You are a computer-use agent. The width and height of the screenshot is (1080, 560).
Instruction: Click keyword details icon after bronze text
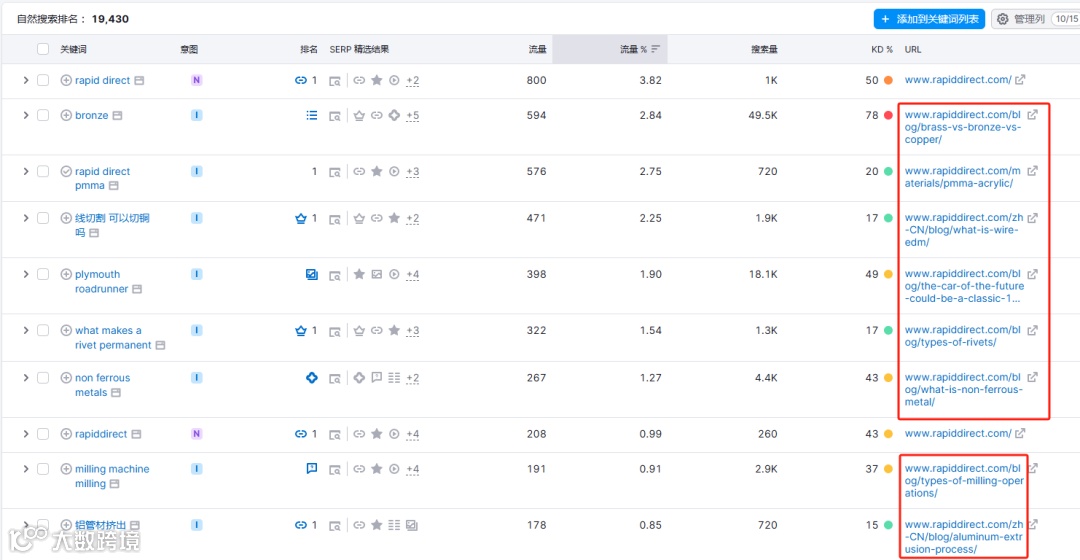(x=118, y=115)
